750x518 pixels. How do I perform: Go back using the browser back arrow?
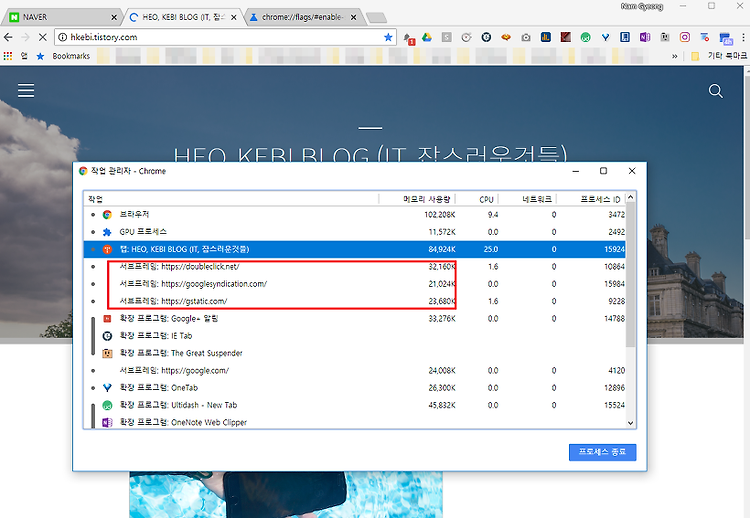(8, 37)
